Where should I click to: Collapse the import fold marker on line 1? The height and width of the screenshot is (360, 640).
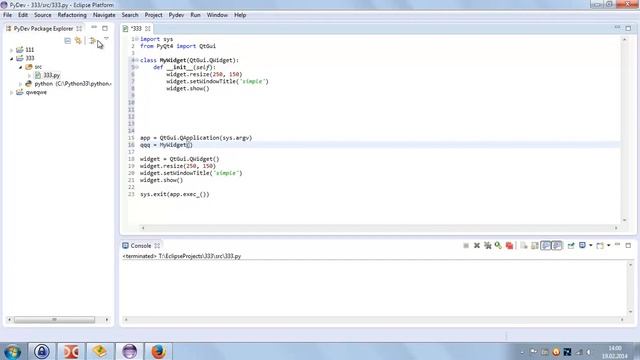137,39
